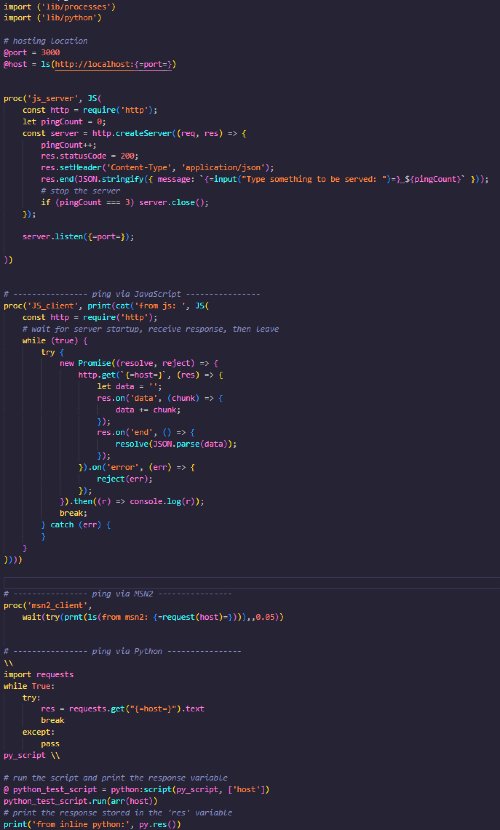Click the print('from inline python:', py.res()) line
This screenshot has height=830, width=500.
point(93,824)
